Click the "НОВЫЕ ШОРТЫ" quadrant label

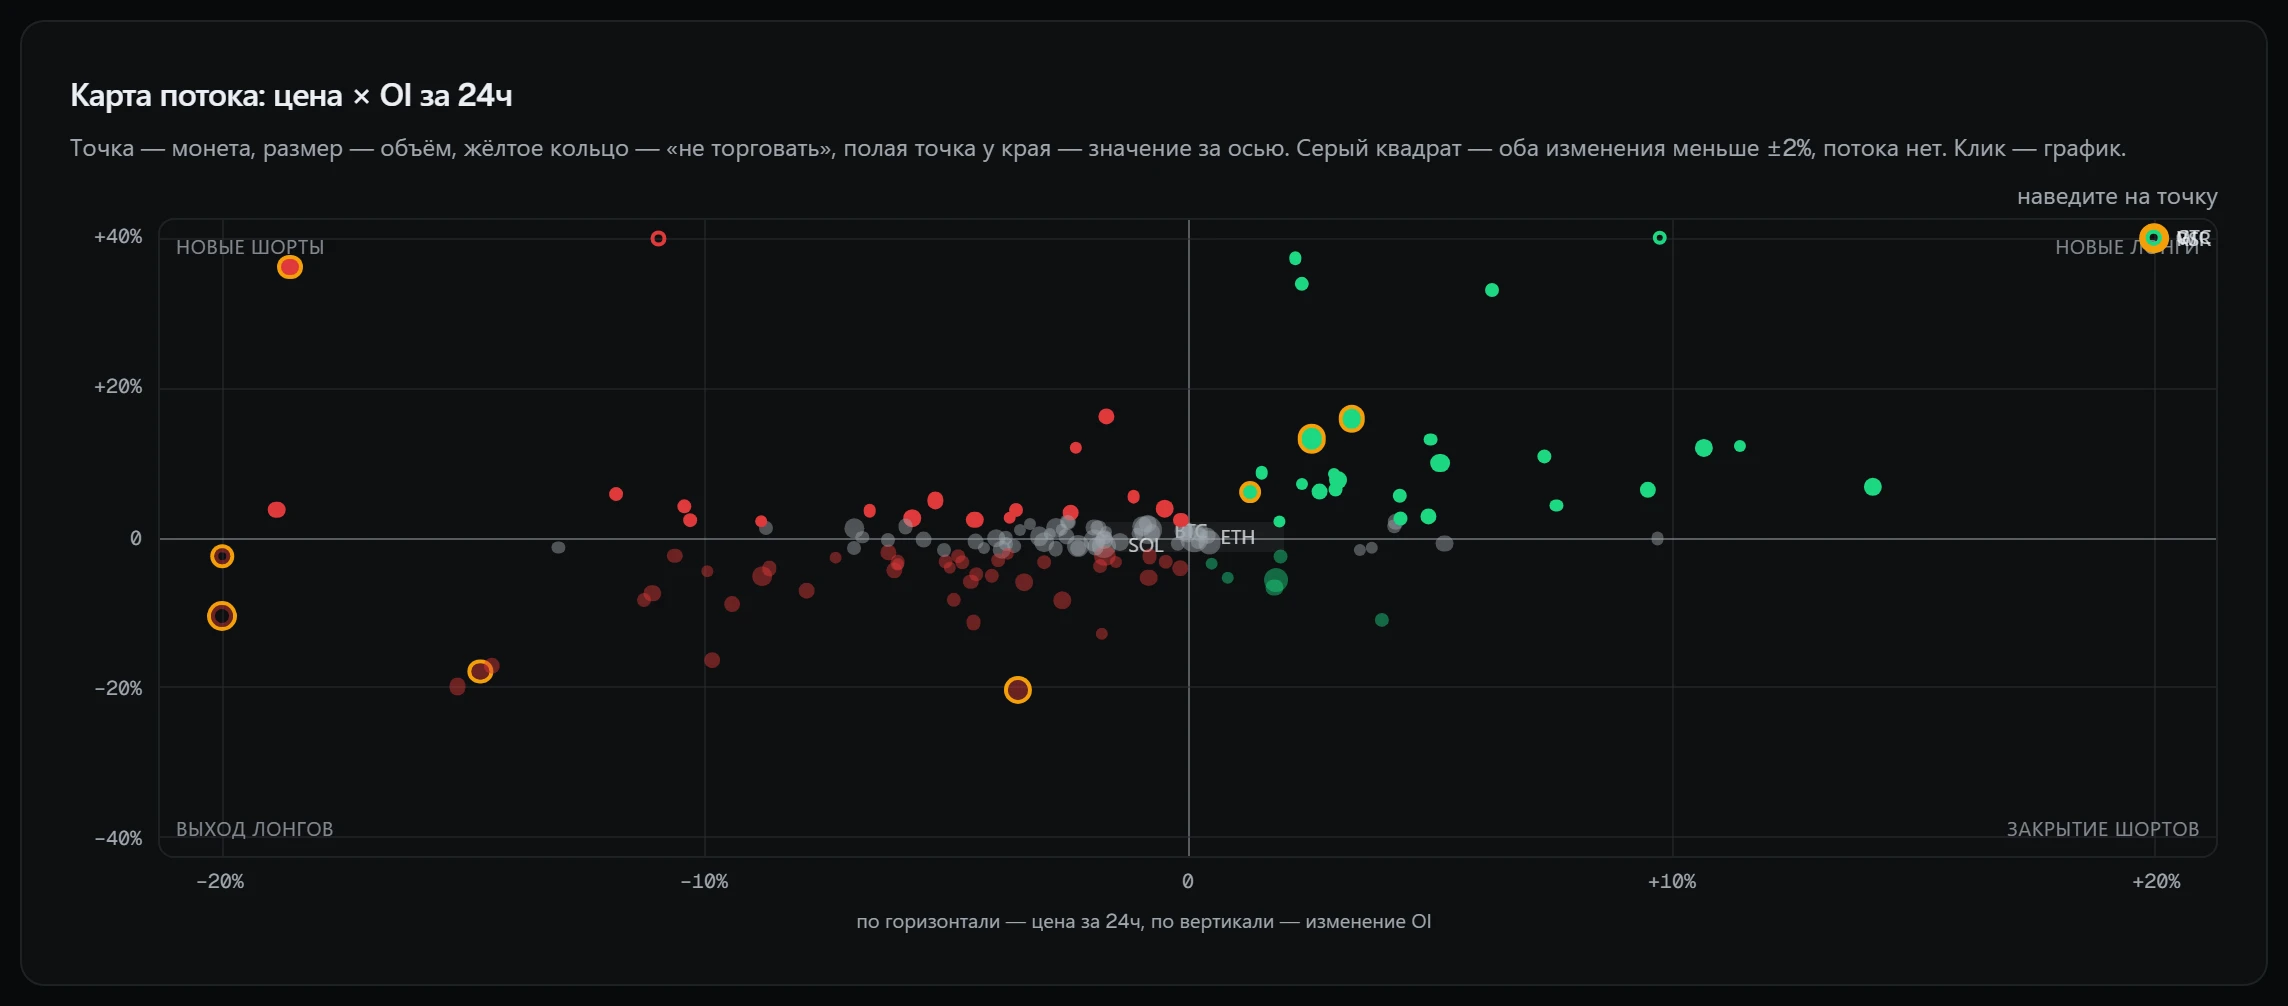point(250,247)
